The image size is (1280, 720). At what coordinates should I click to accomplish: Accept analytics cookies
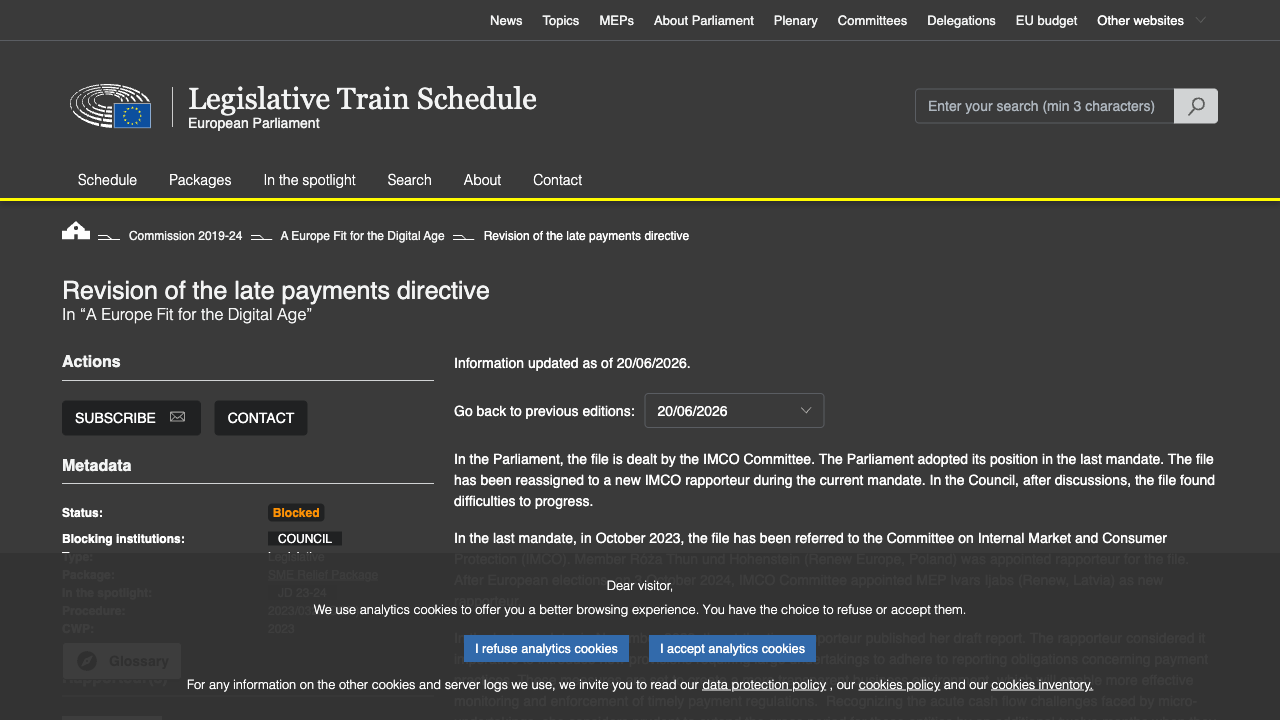click(733, 648)
